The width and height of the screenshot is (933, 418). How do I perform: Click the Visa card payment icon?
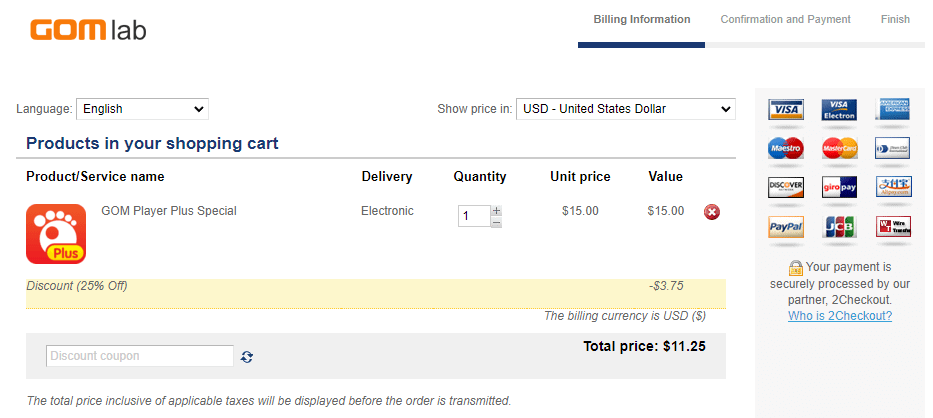click(786, 110)
